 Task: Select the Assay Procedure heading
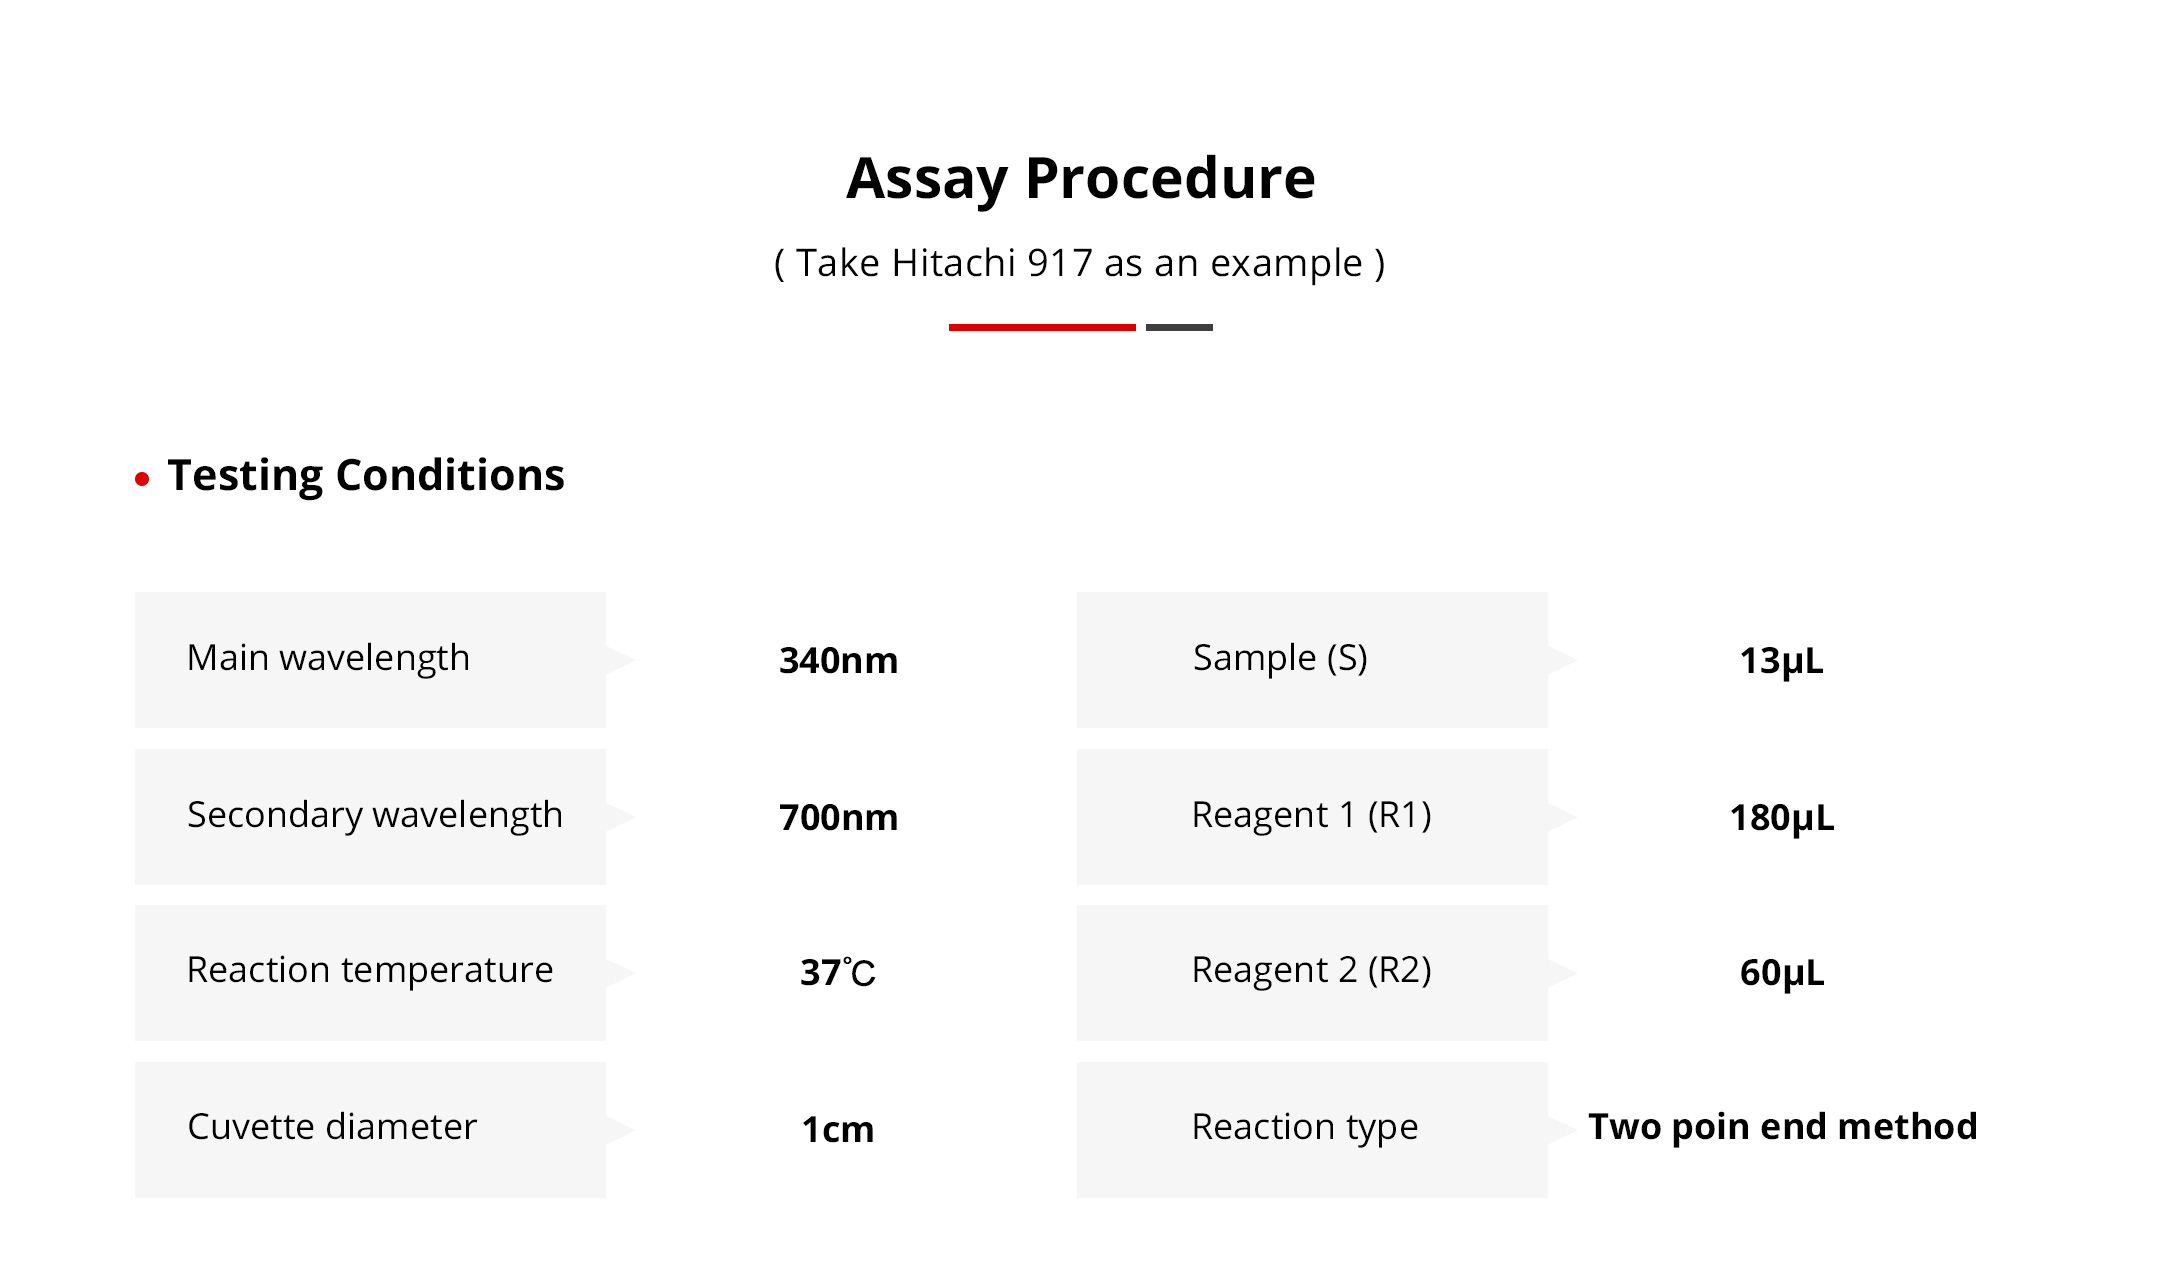tap(1080, 178)
